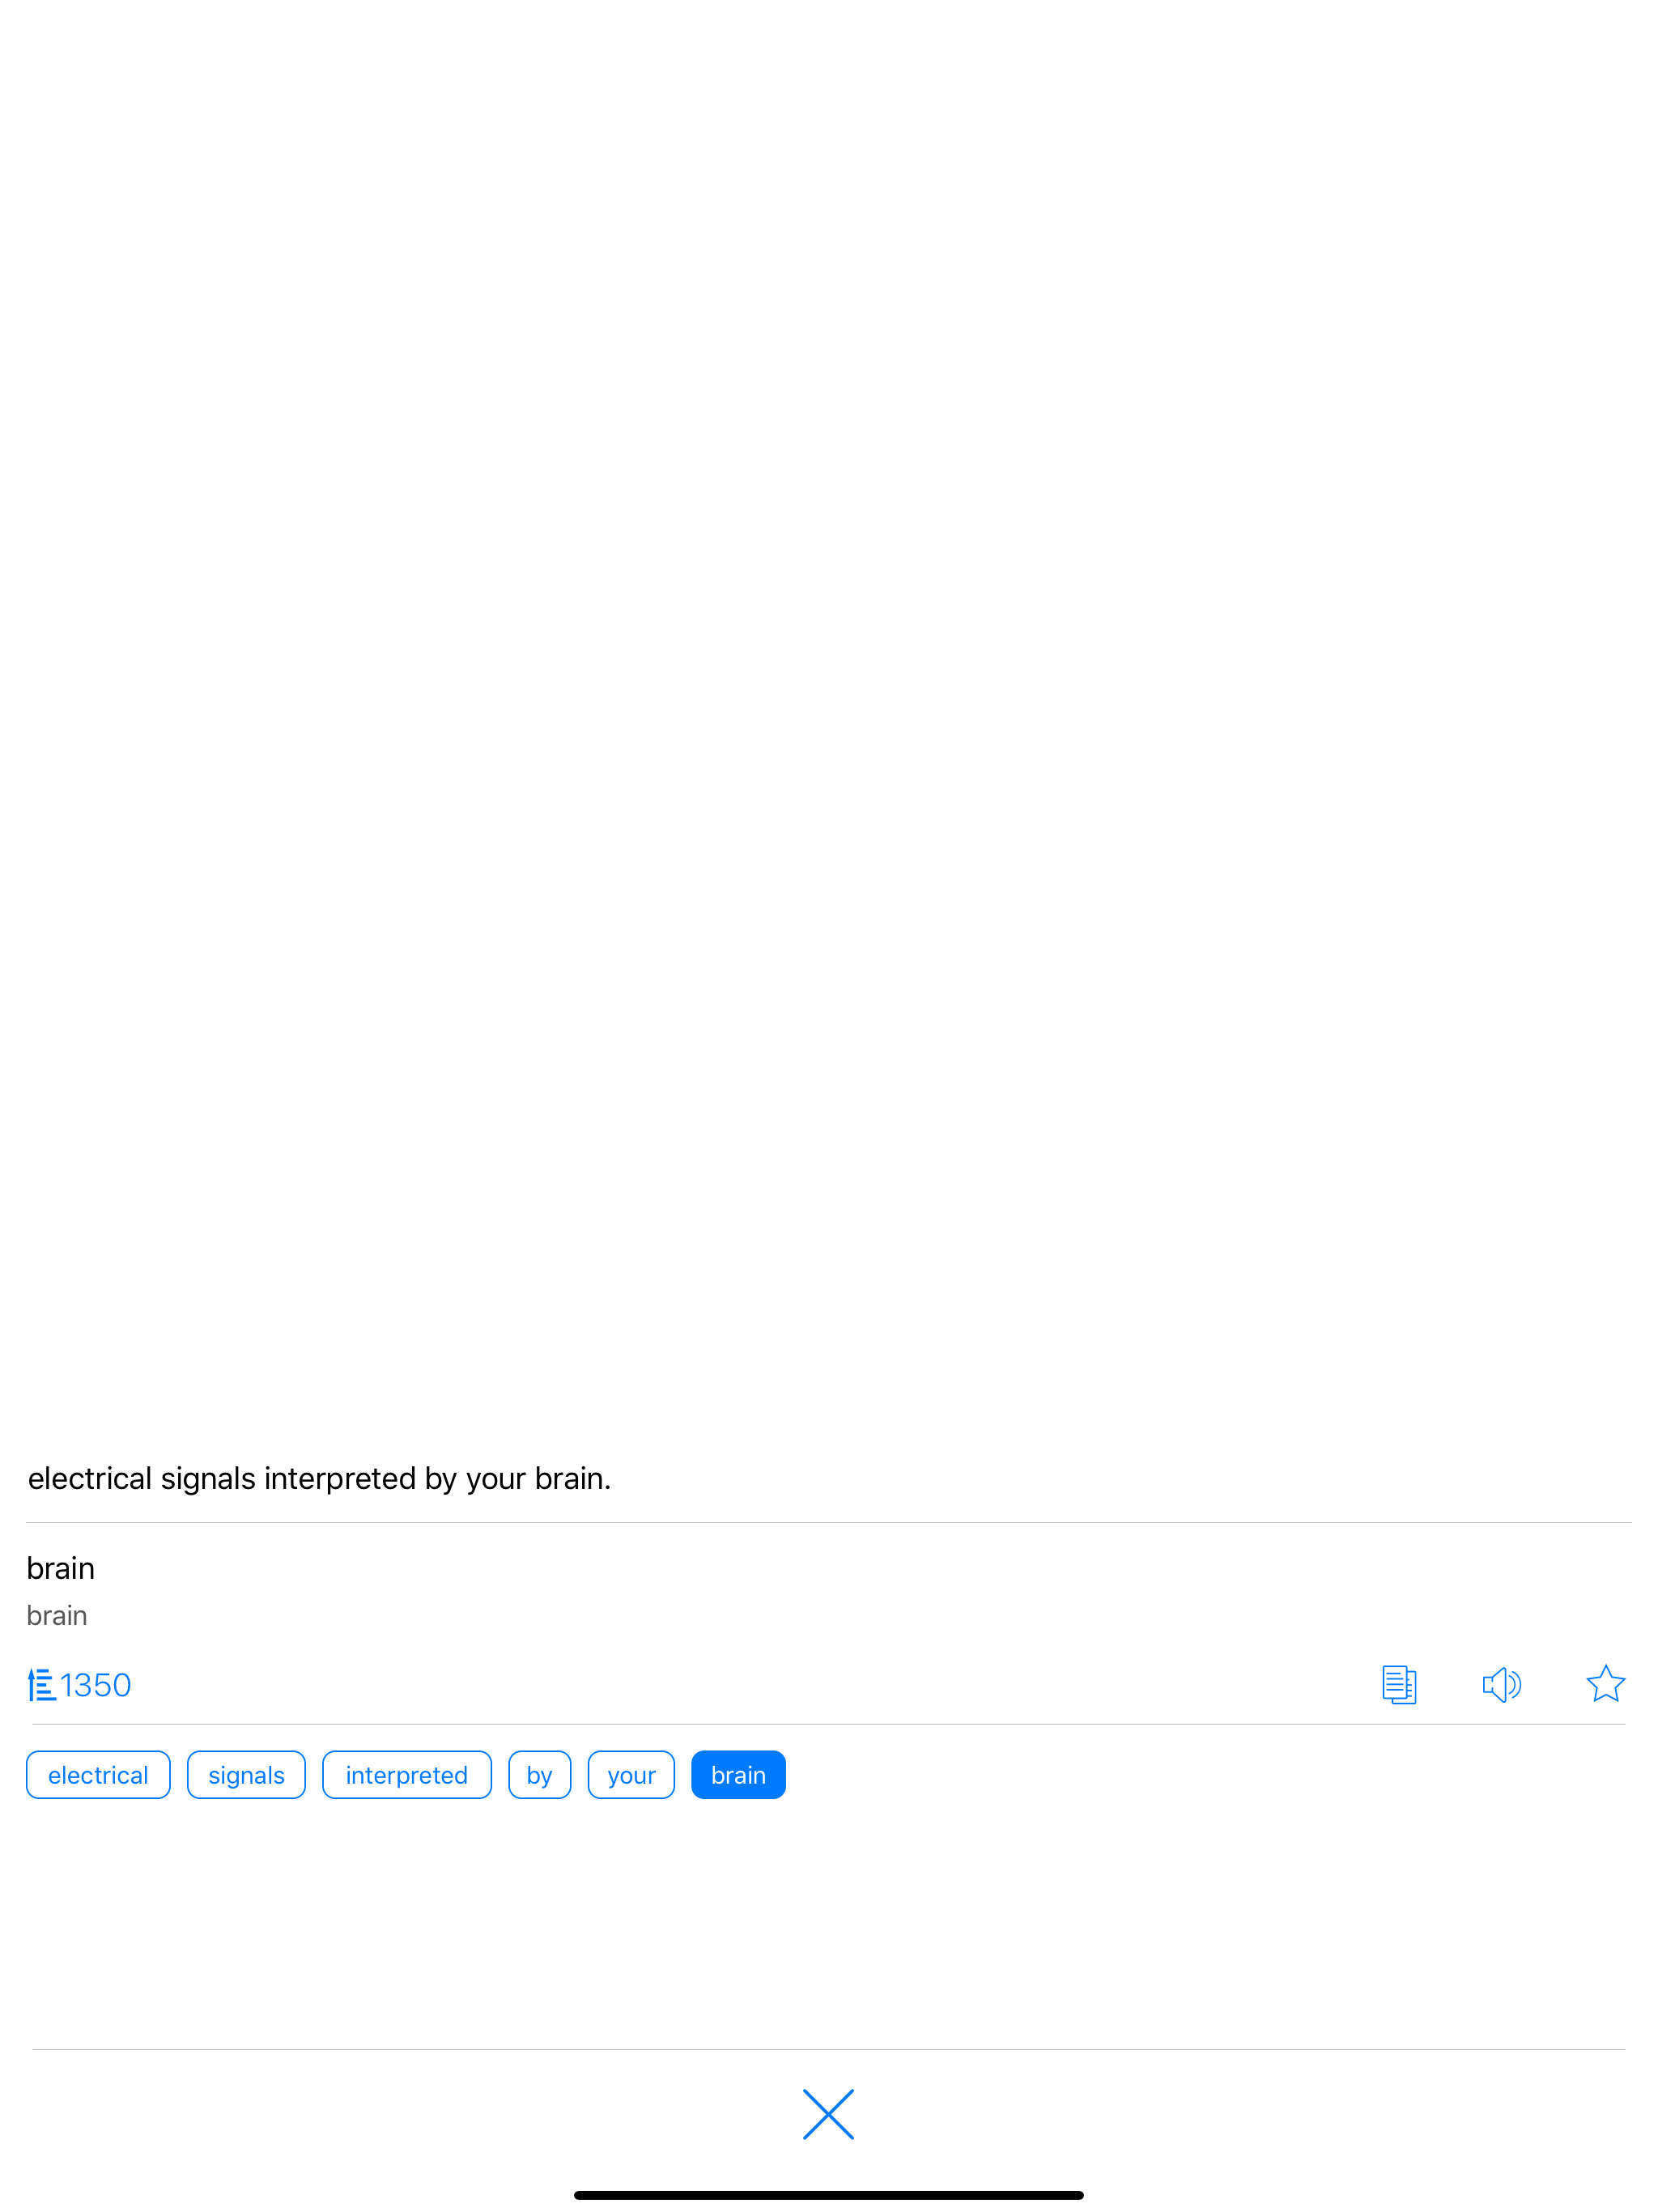This screenshot has width=1658, height=2212.
Task: Select the word chip 'your'
Action: (x=631, y=1775)
